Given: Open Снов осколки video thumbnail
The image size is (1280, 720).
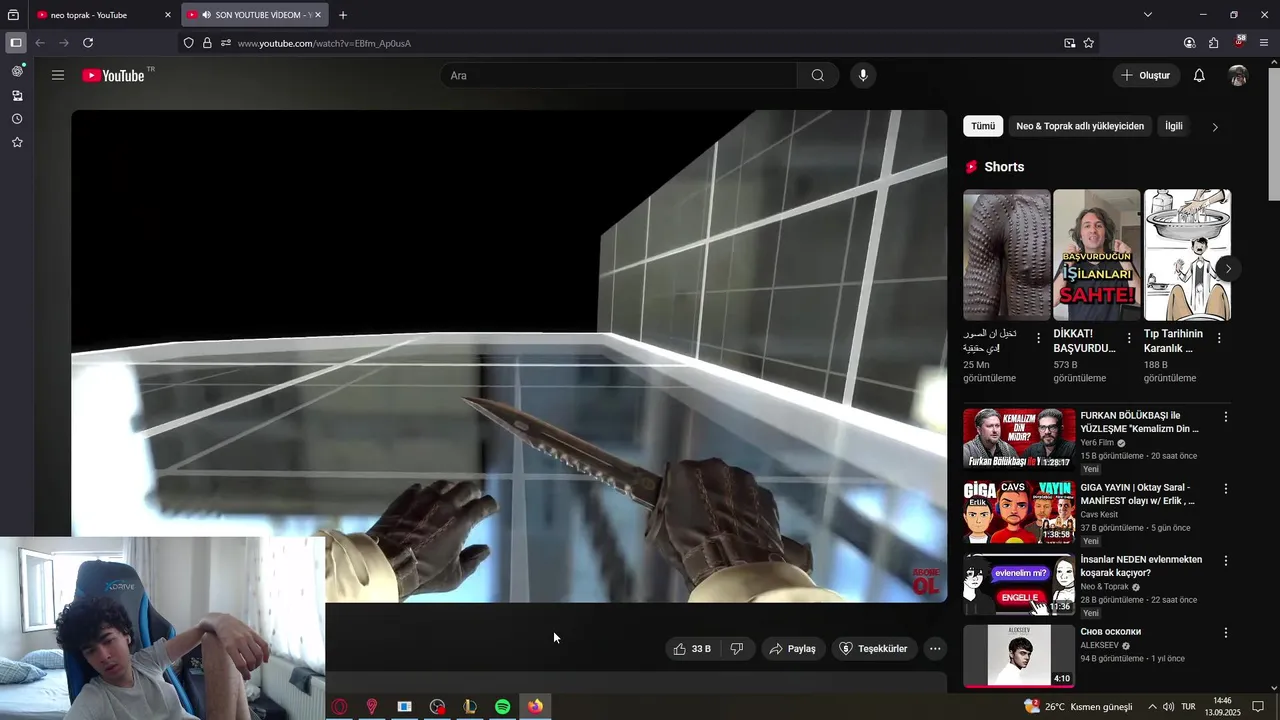Looking at the screenshot, I should click(1019, 656).
